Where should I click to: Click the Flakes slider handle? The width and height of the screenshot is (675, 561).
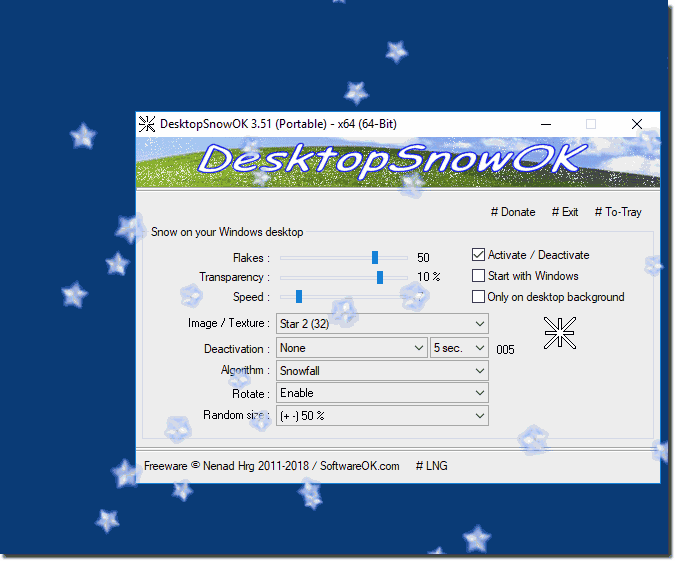point(375,257)
